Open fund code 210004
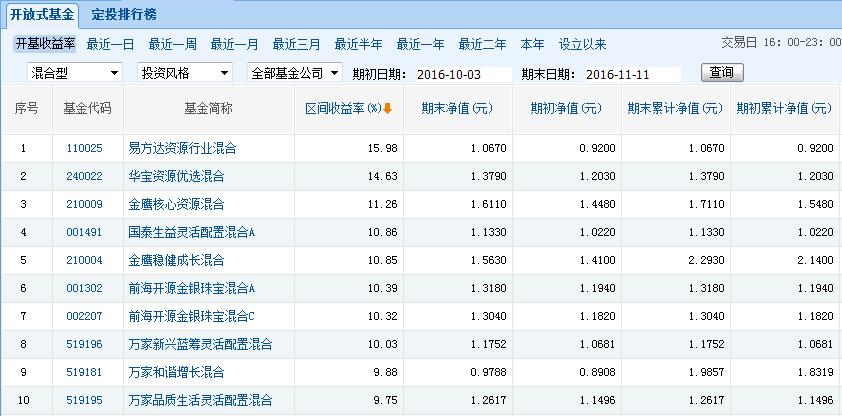Image resolution: width=842 pixels, height=416 pixels. click(x=84, y=261)
